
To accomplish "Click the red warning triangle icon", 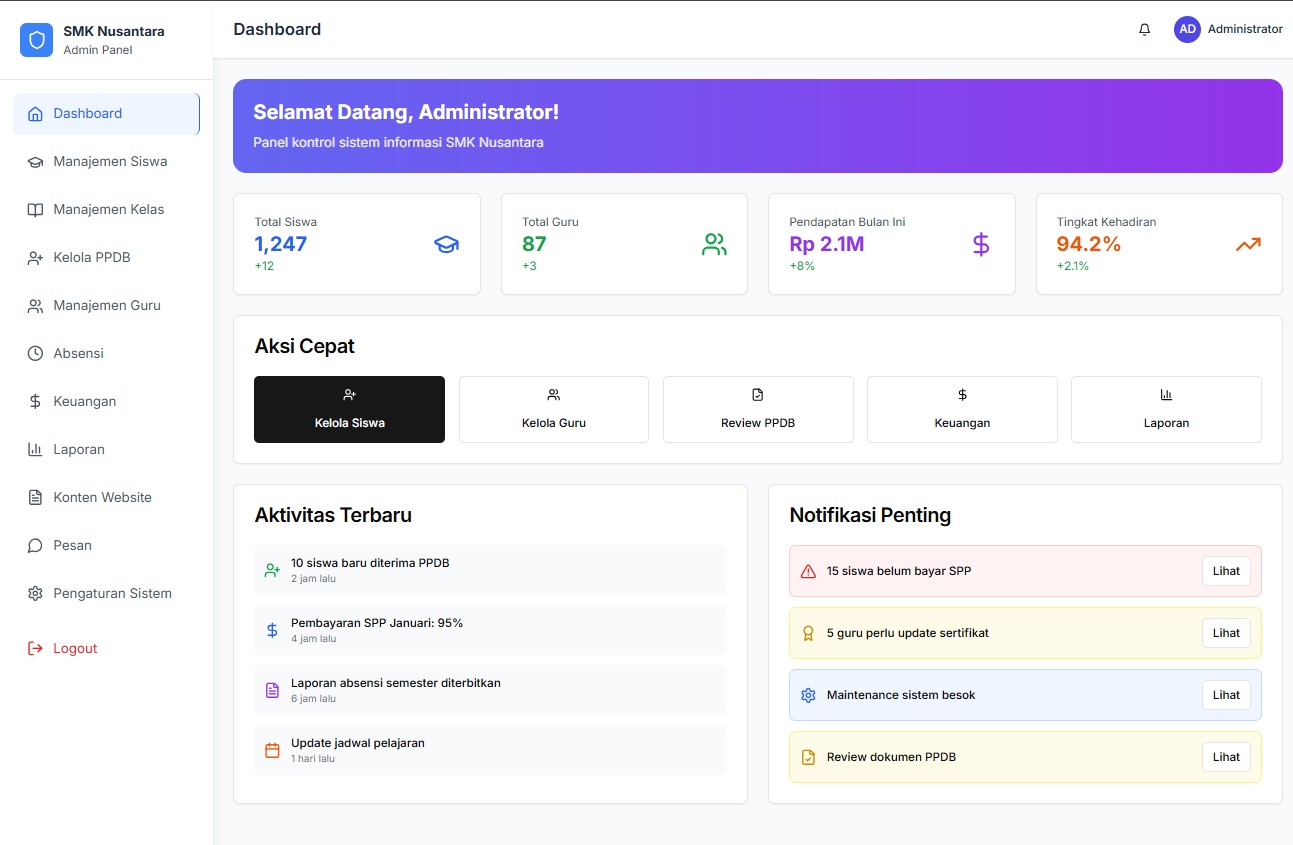I will pos(808,571).
